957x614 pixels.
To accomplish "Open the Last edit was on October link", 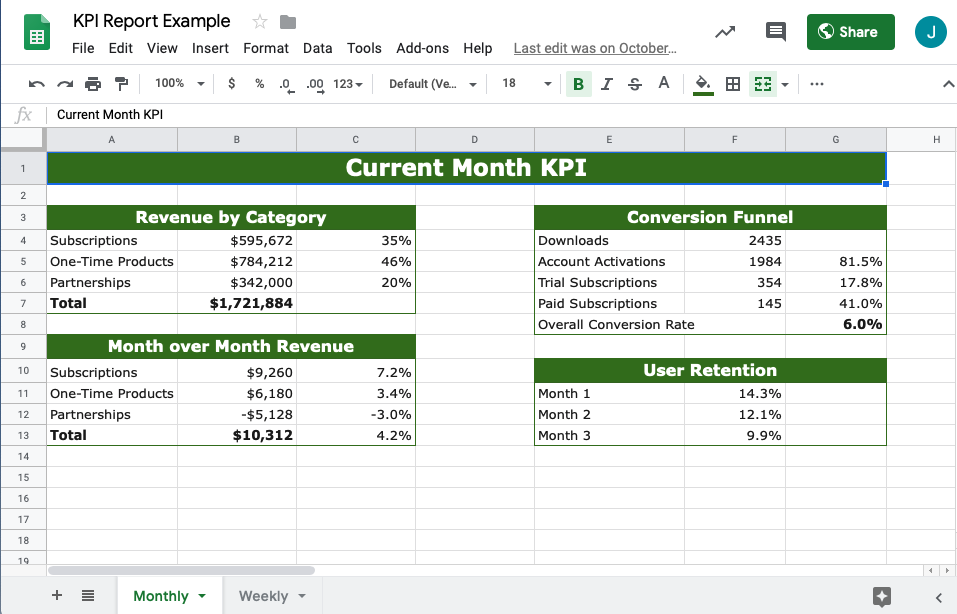I will (594, 48).
